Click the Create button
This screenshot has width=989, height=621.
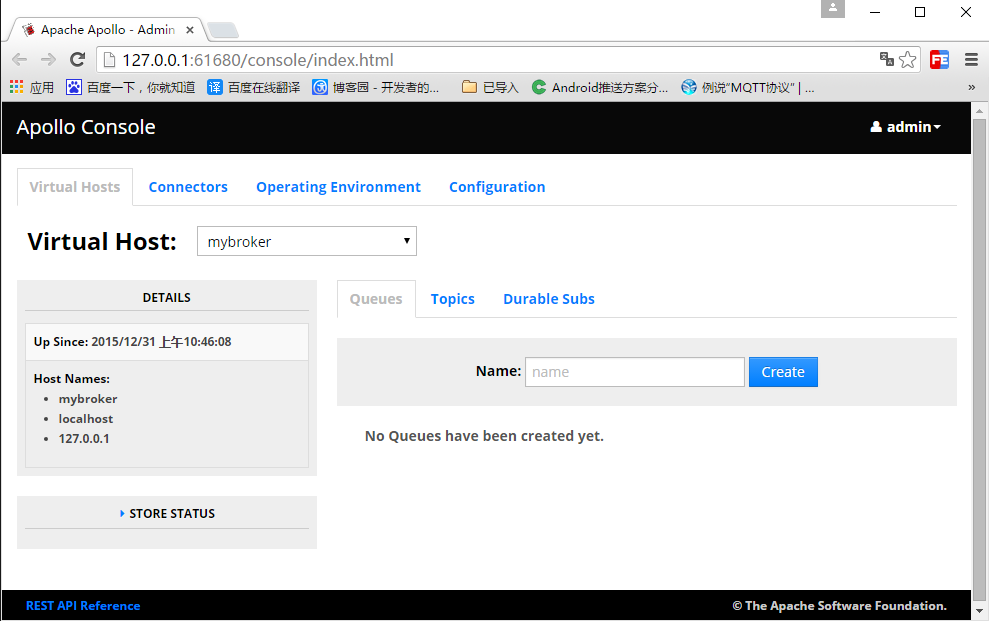pos(783,372)
